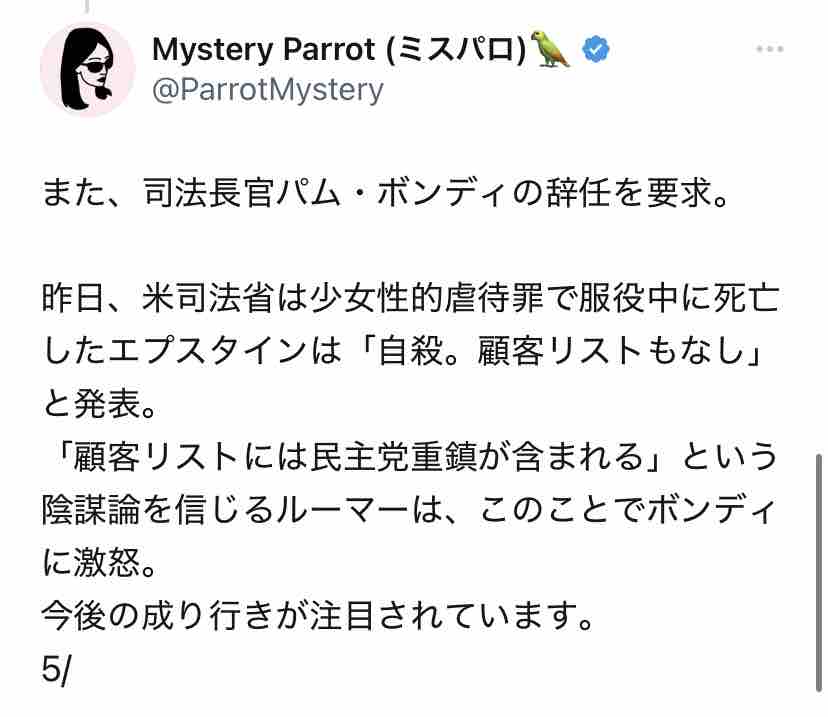This screenshot has height=717, width=828.
Task: Click the thread connector line above the avatar
Action: (x=87, y=6)
